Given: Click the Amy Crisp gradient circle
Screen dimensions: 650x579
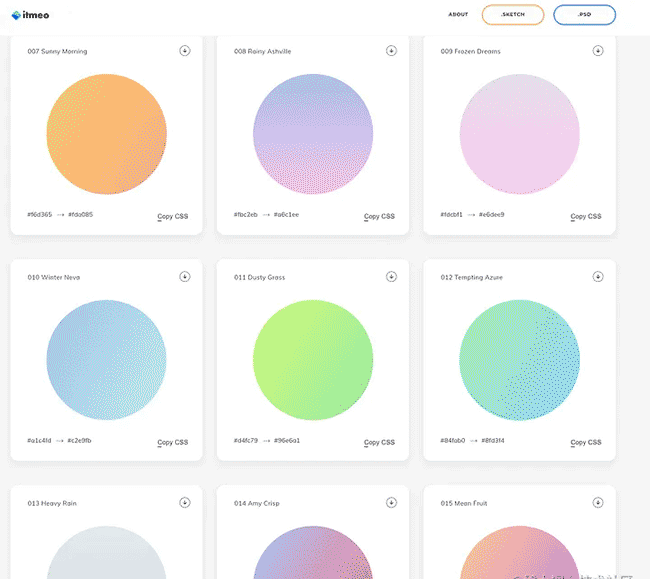Looking at the screenshot, I should 313,552.
